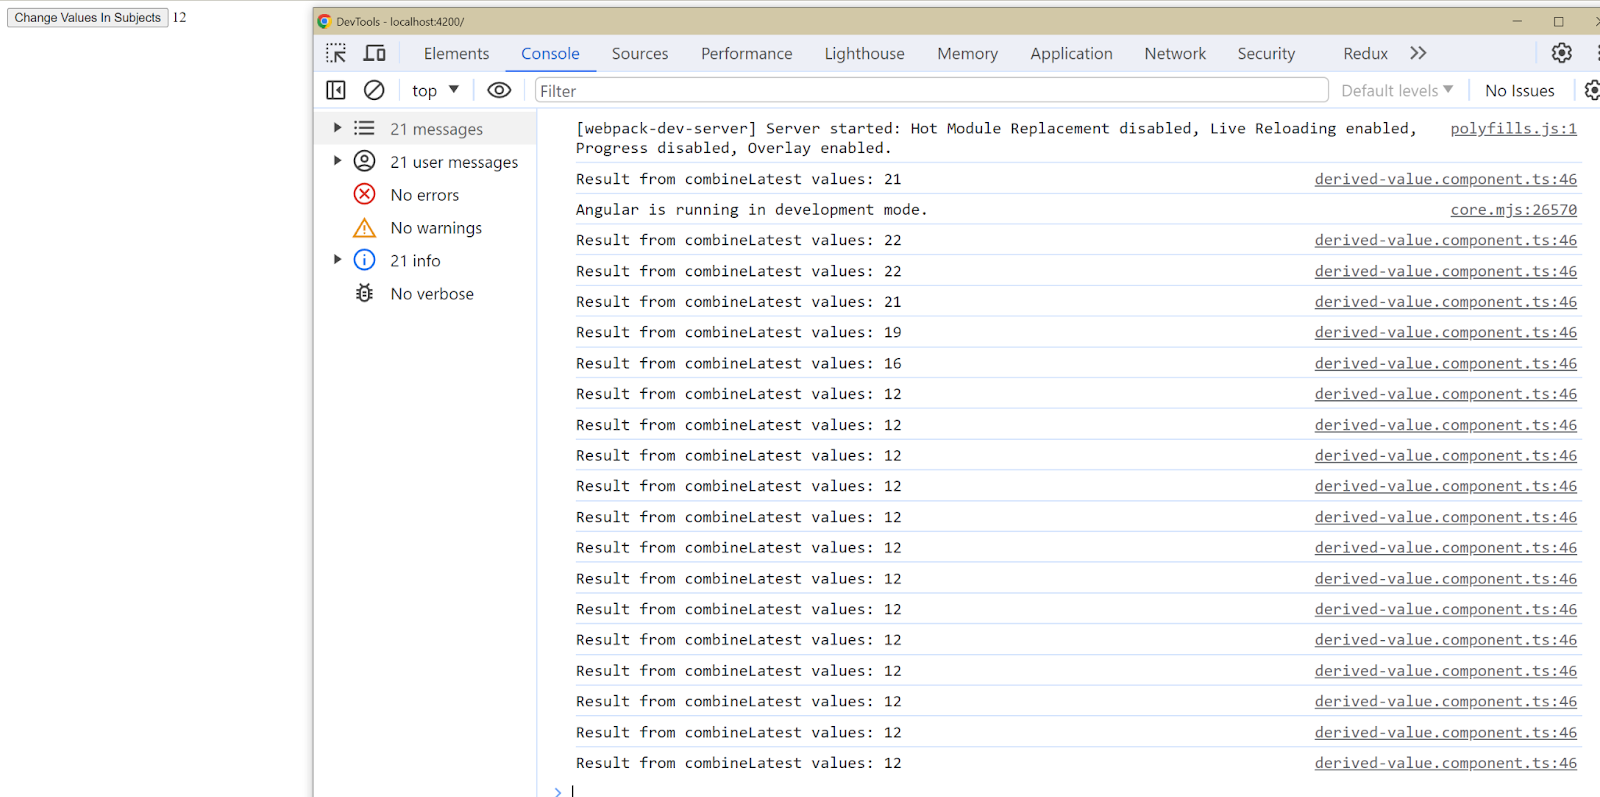Open source link for the values: 16 log
The width and height of the screenshot is (1600, 797).
1445,363
